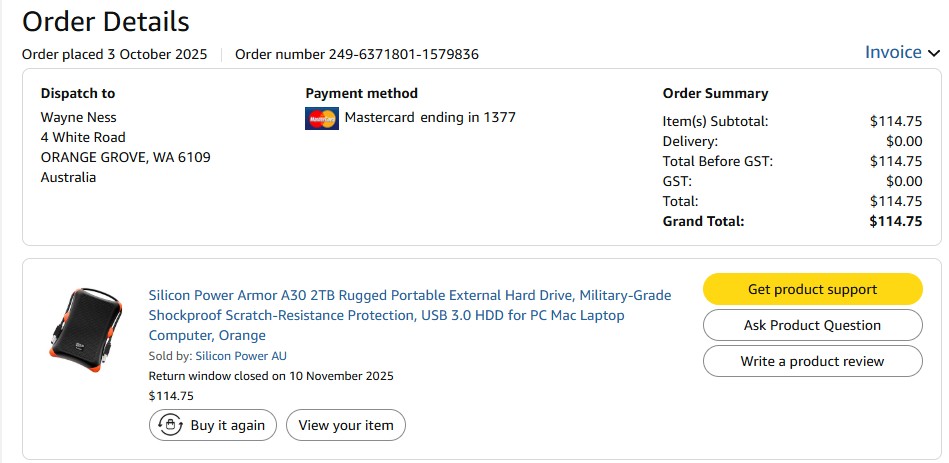949x463 pixels.
Task: Click the View your item button
Action: [x=346, y=425]
